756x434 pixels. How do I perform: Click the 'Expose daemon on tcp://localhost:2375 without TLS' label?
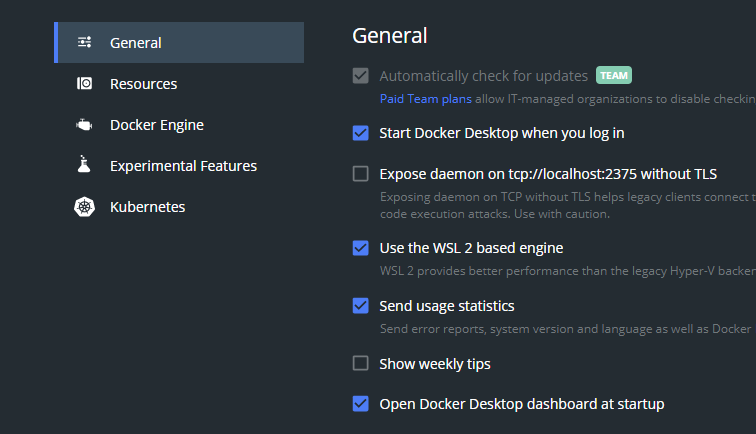548,174
